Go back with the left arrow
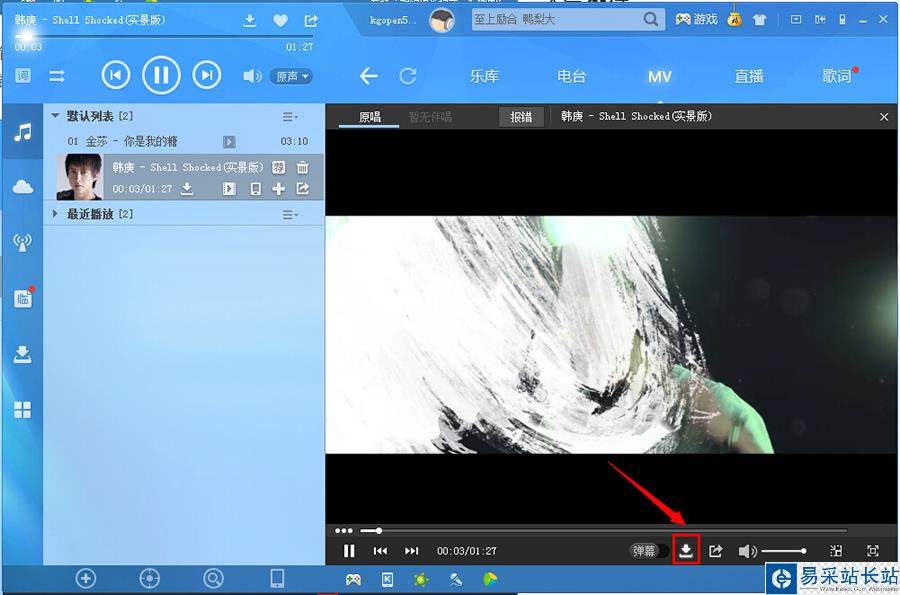Screen dimensions: 900x595 click(x=368, y=76)
